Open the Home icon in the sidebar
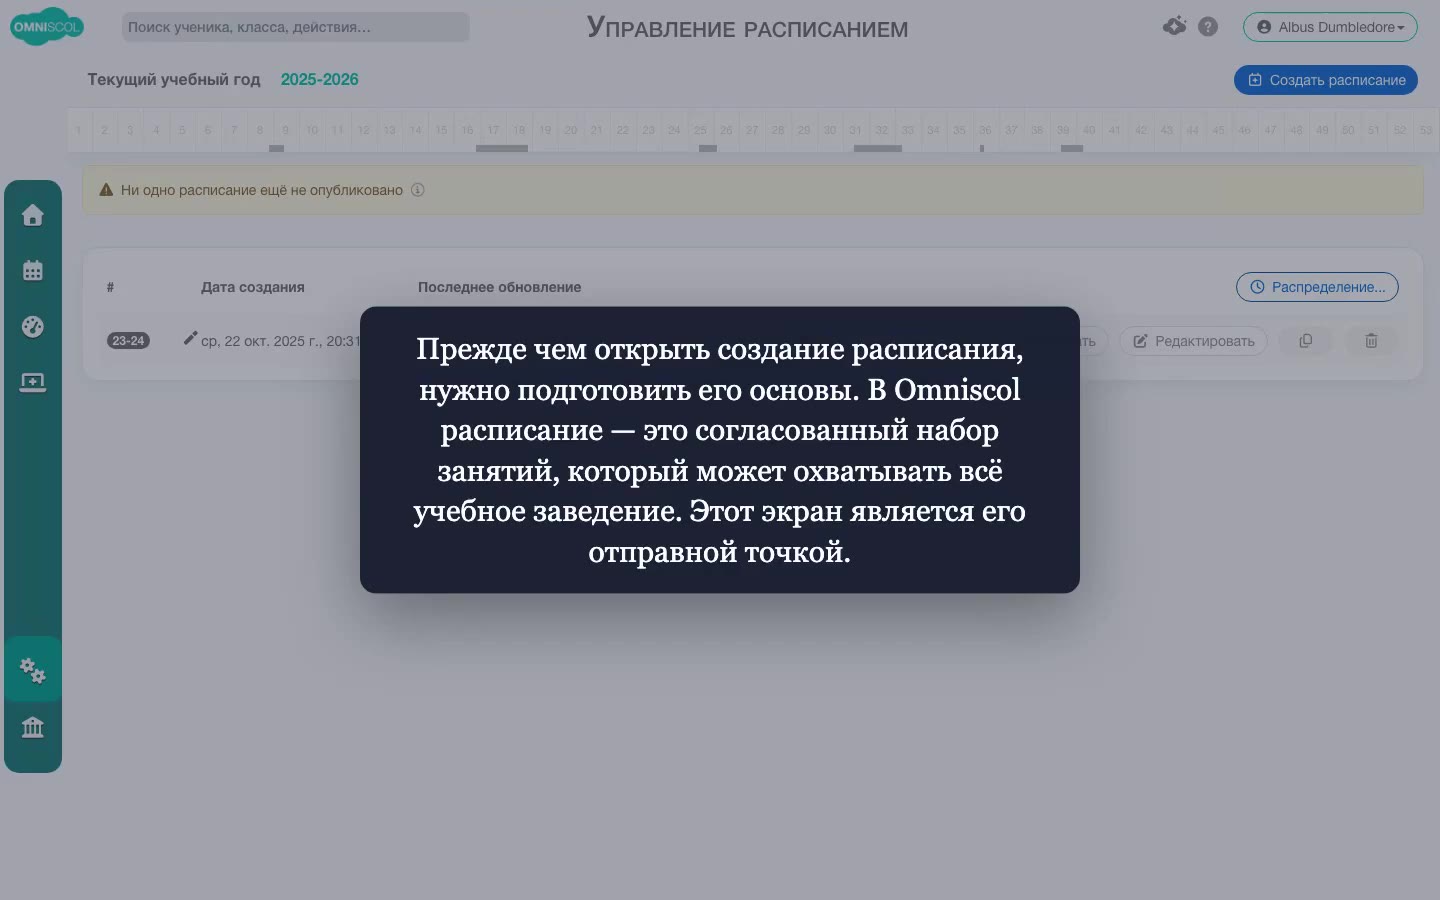Viewport: 1440px width, 900px height. 33,216
